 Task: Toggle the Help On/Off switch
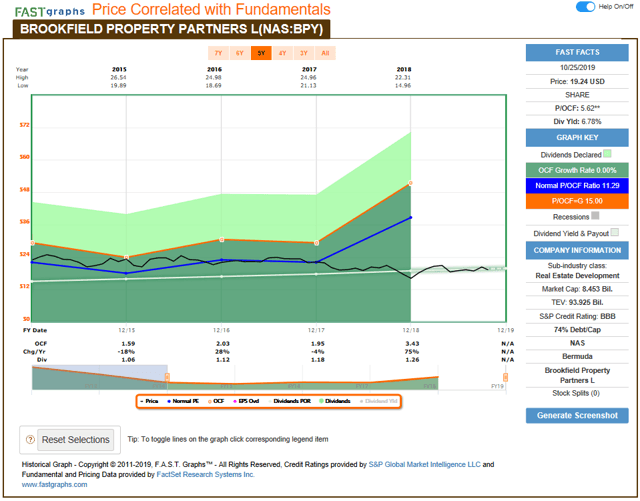click(585, 7)
